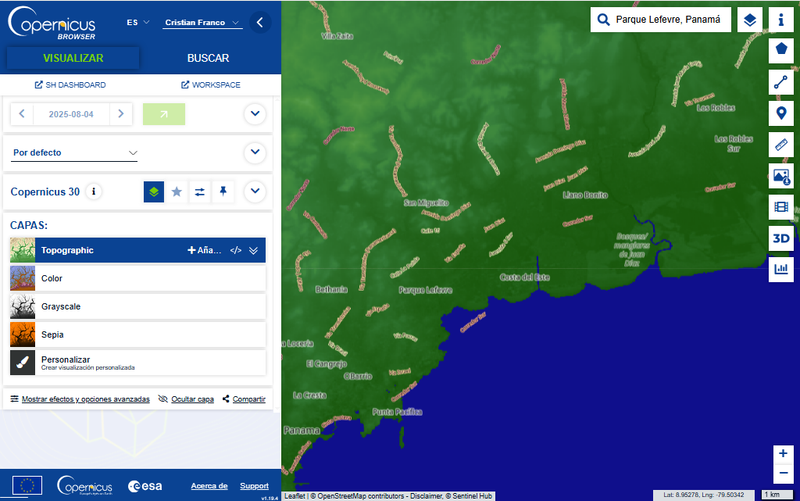This screenshot has height=501, width=800.
Task: Open the Por defecto dropdown
Action: (x=75, y=153)
